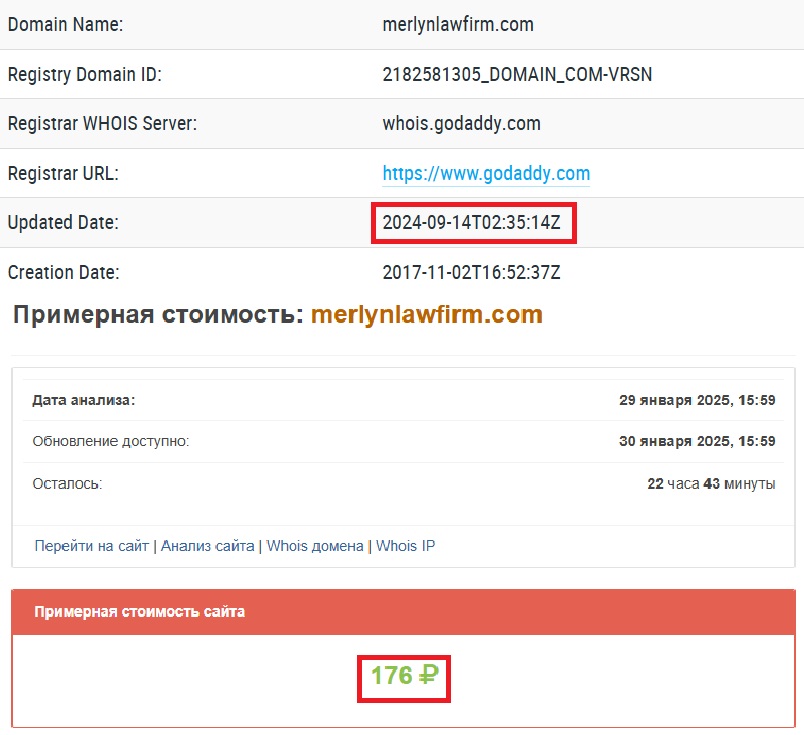Image resolution: width=804 pixels, height=735 pixels.
Task: Follow the 'Whois домена' link
Action: pos(315,546)
